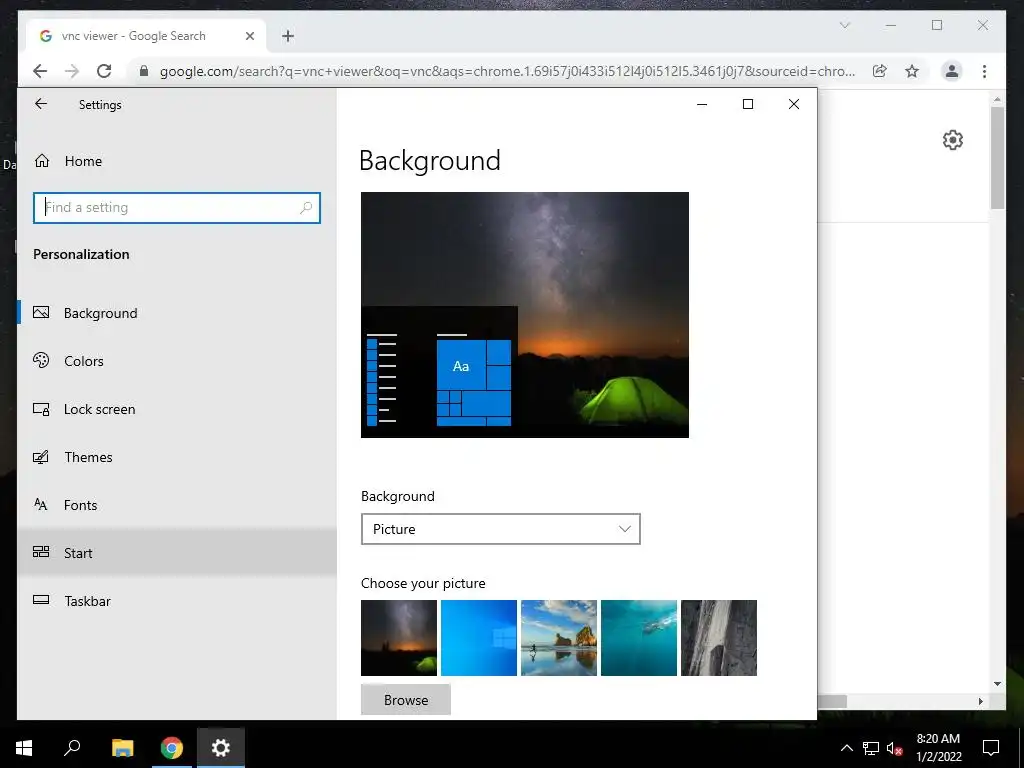
Task: Maximize the Settings window
Action: [x=748, y=104]
